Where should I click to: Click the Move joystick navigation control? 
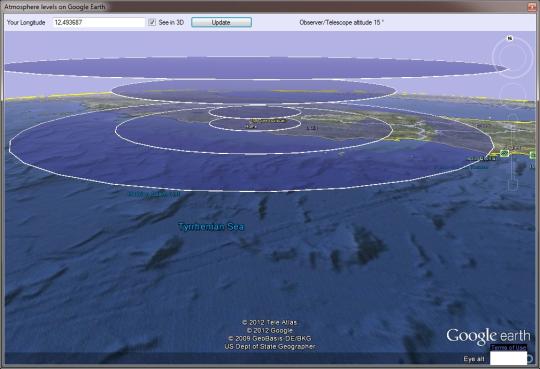(513, 95)
